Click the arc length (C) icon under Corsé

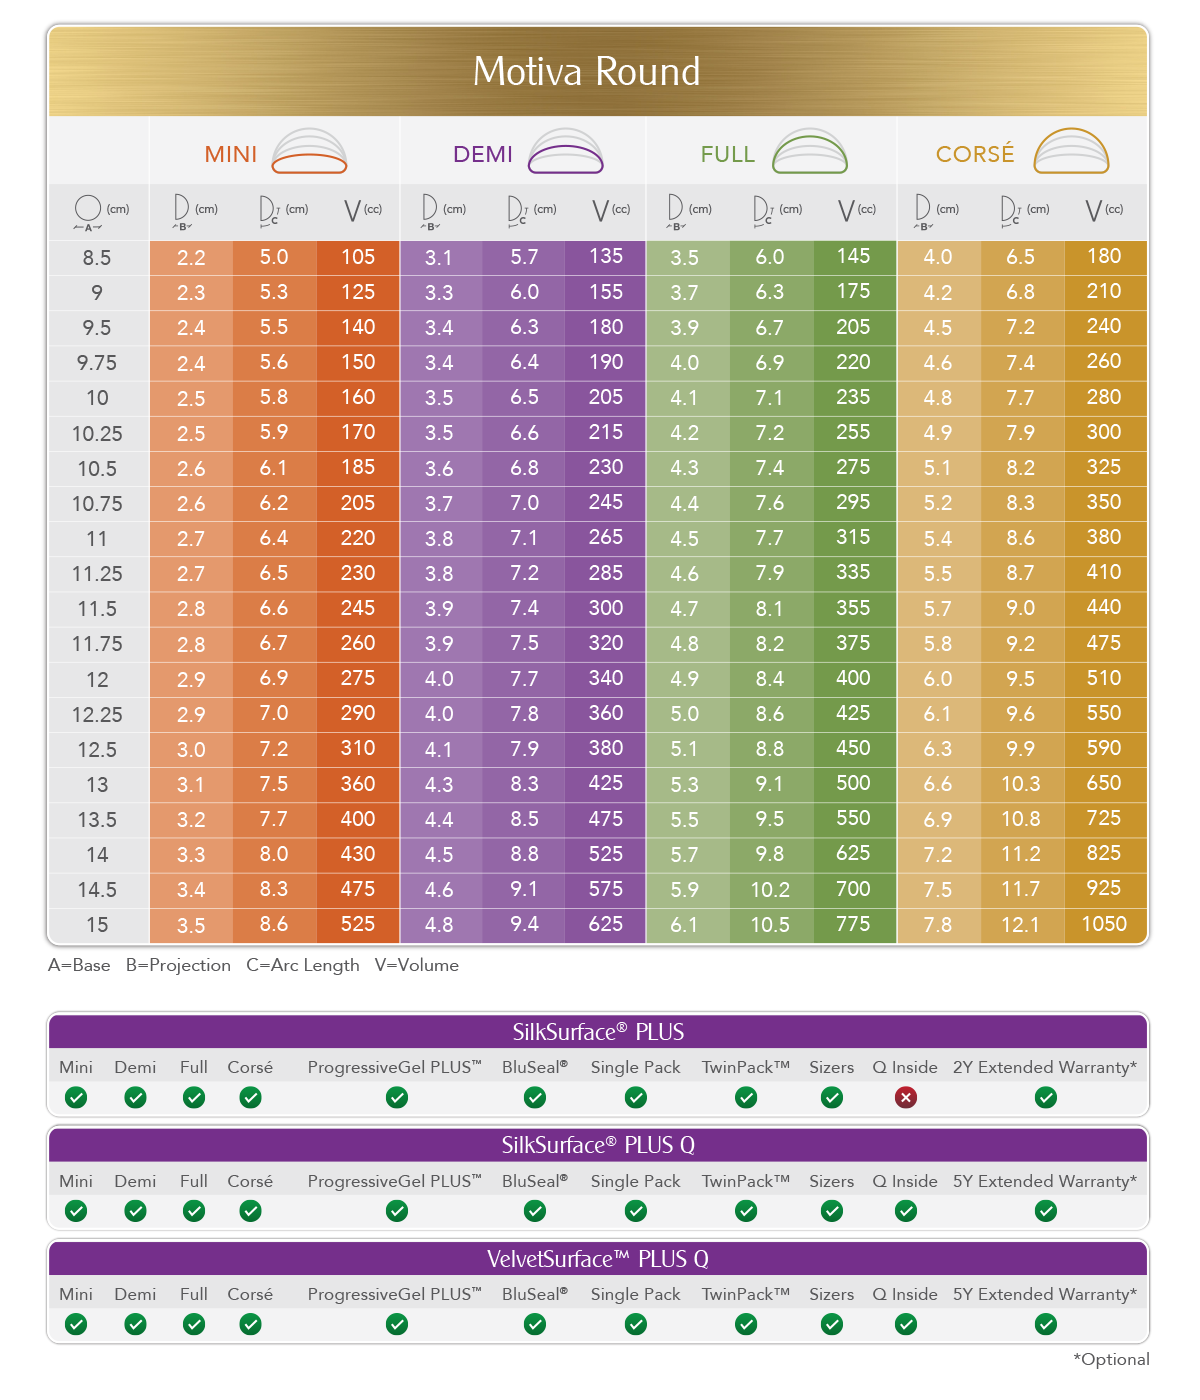pyautogui.click(x=1010, y=210)
